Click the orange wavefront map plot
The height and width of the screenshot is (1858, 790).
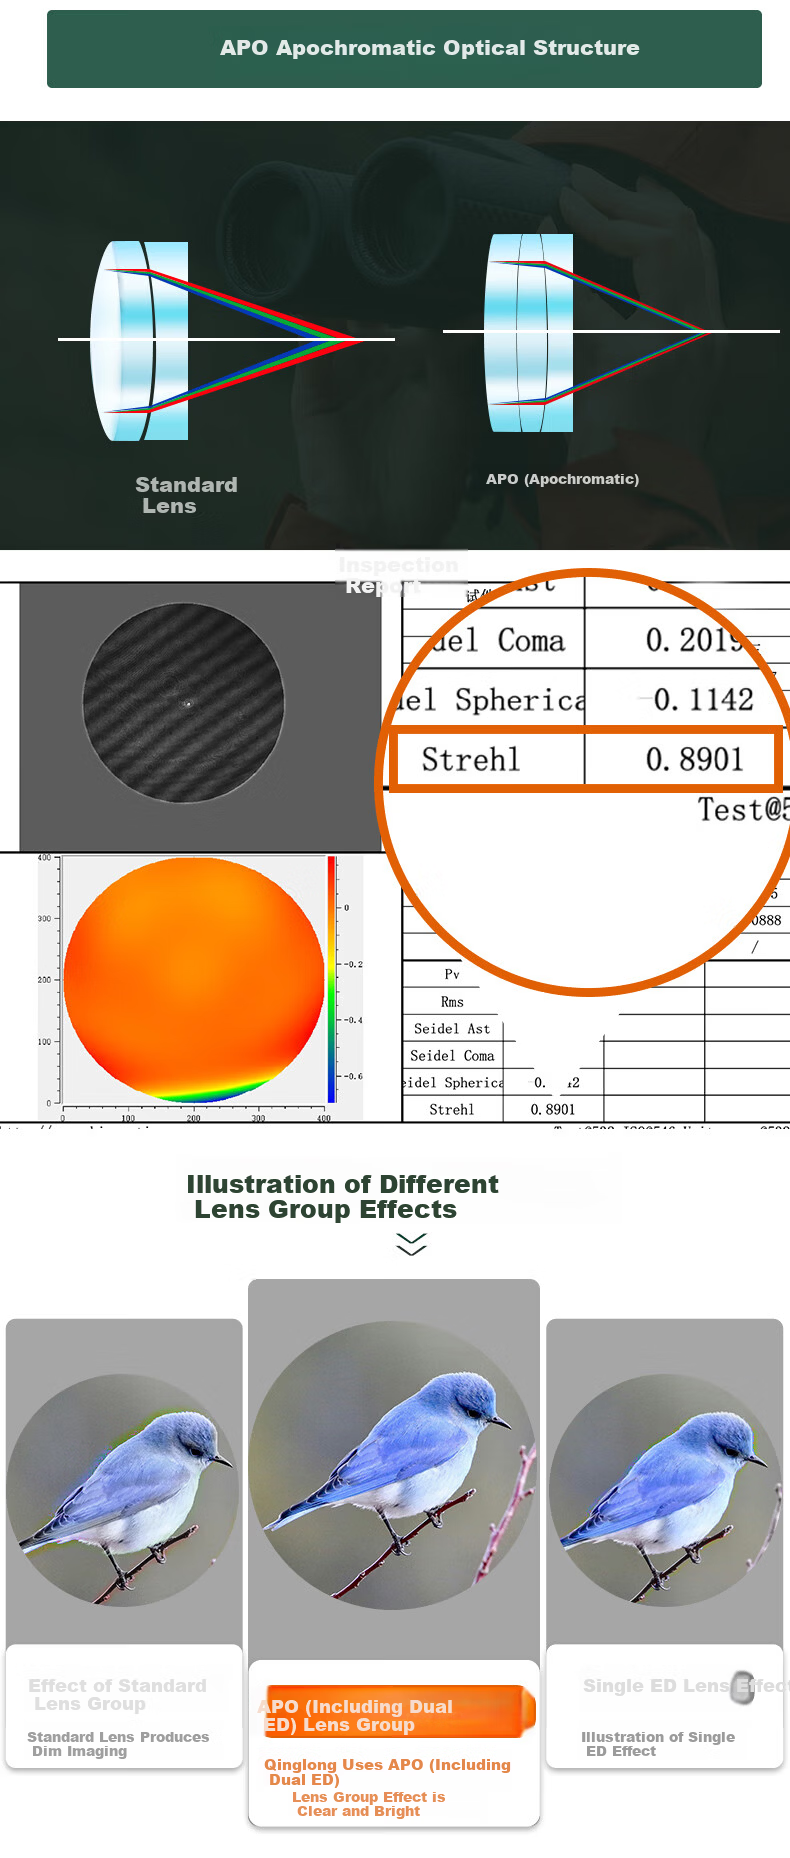(x=194, y=980)
